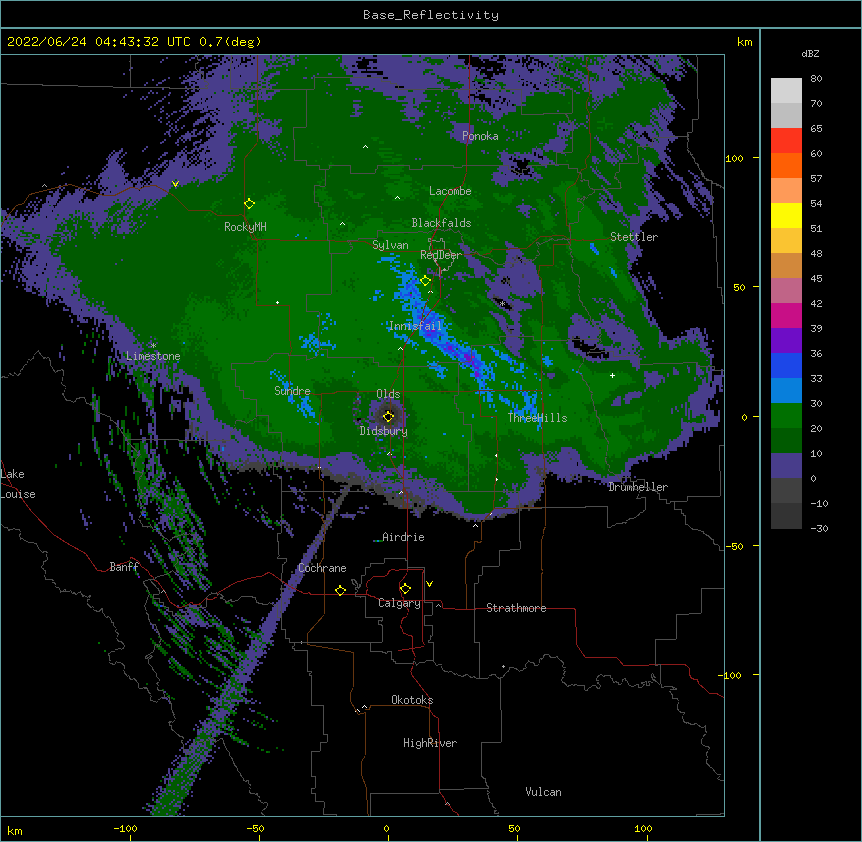
Task: Click the Sundre town label
Action: pos(292,391)
